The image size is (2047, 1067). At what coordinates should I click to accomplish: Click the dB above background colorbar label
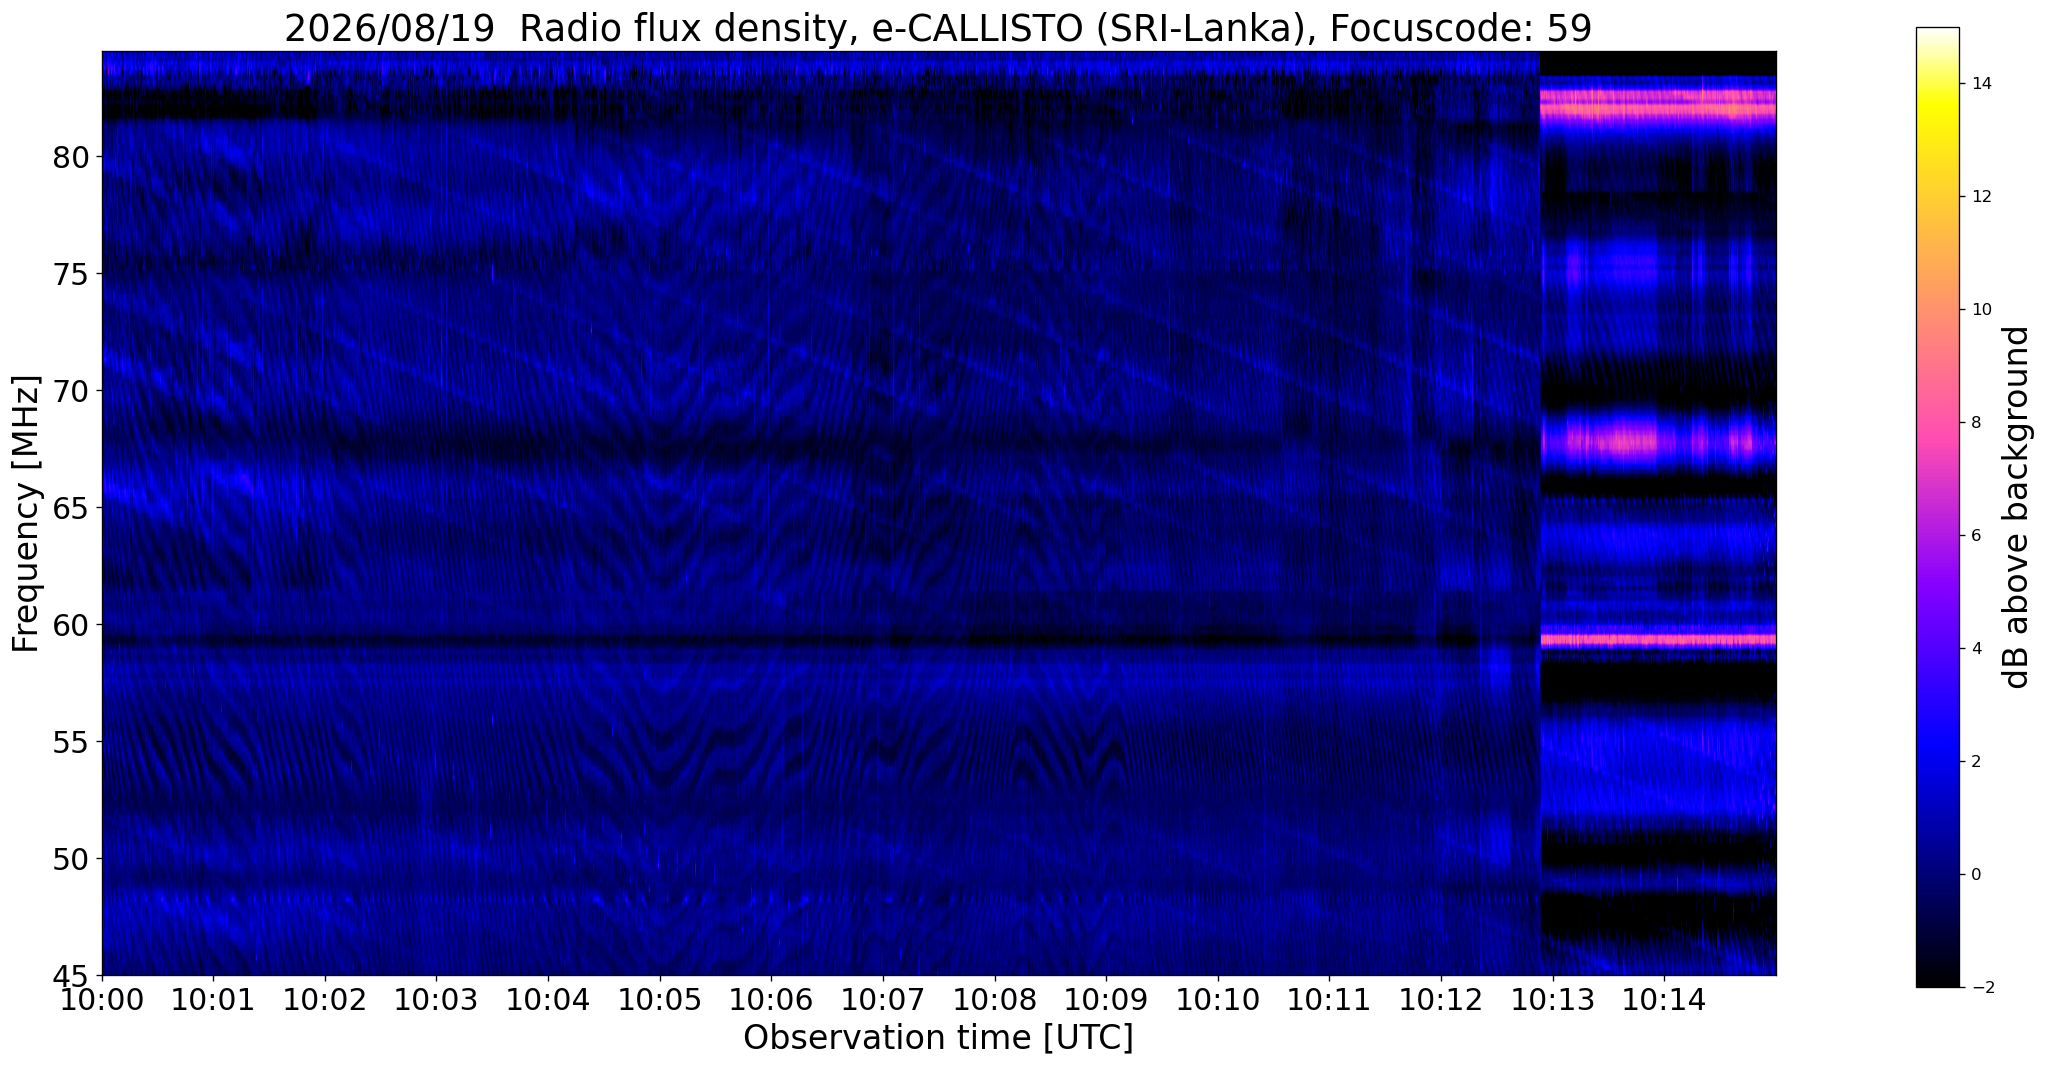tap(2018, 507)
